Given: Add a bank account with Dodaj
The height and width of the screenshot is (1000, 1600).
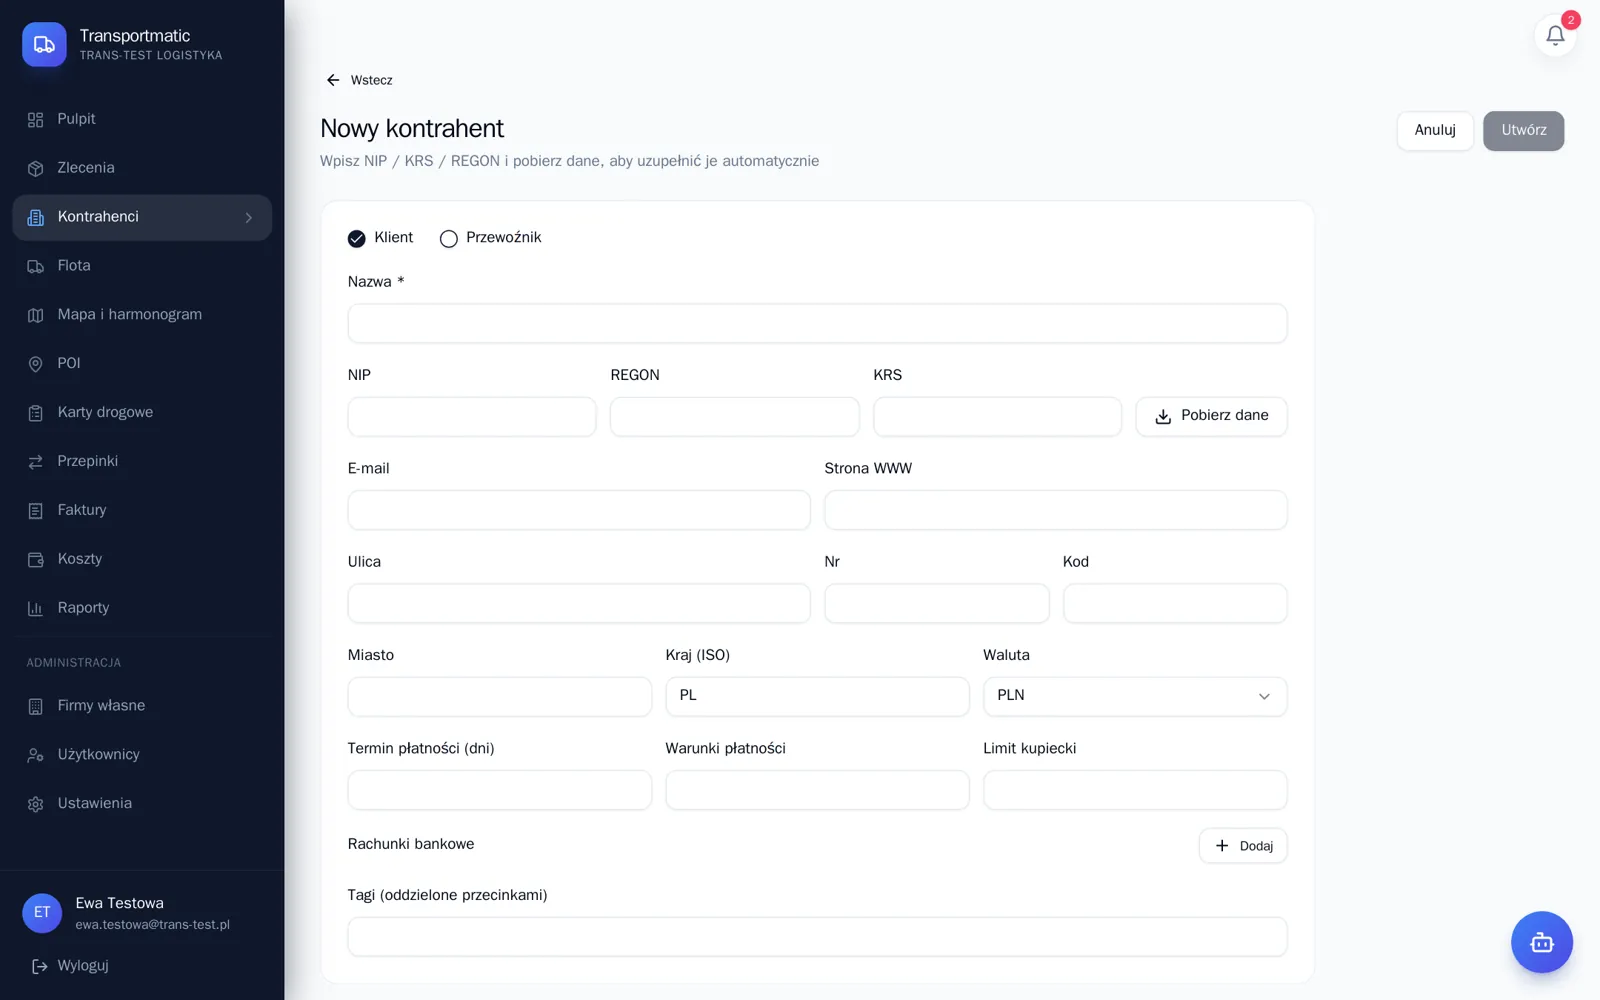Looking at the screenshot, I should coord(1243,846).
